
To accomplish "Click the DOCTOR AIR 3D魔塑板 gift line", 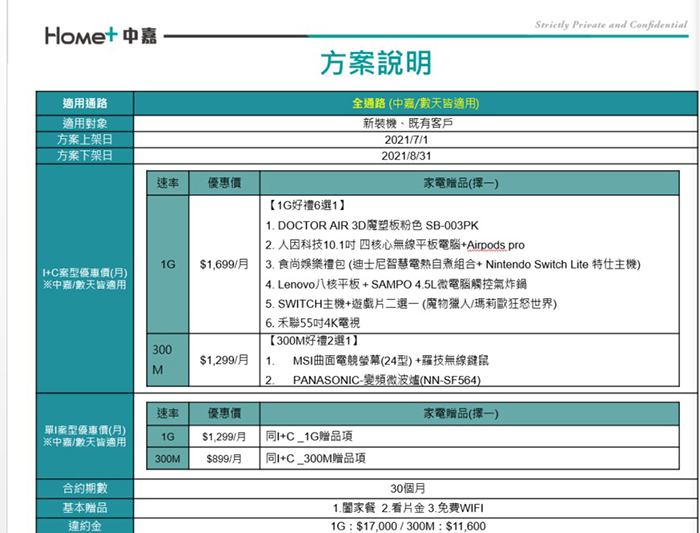I will [372, 225].
